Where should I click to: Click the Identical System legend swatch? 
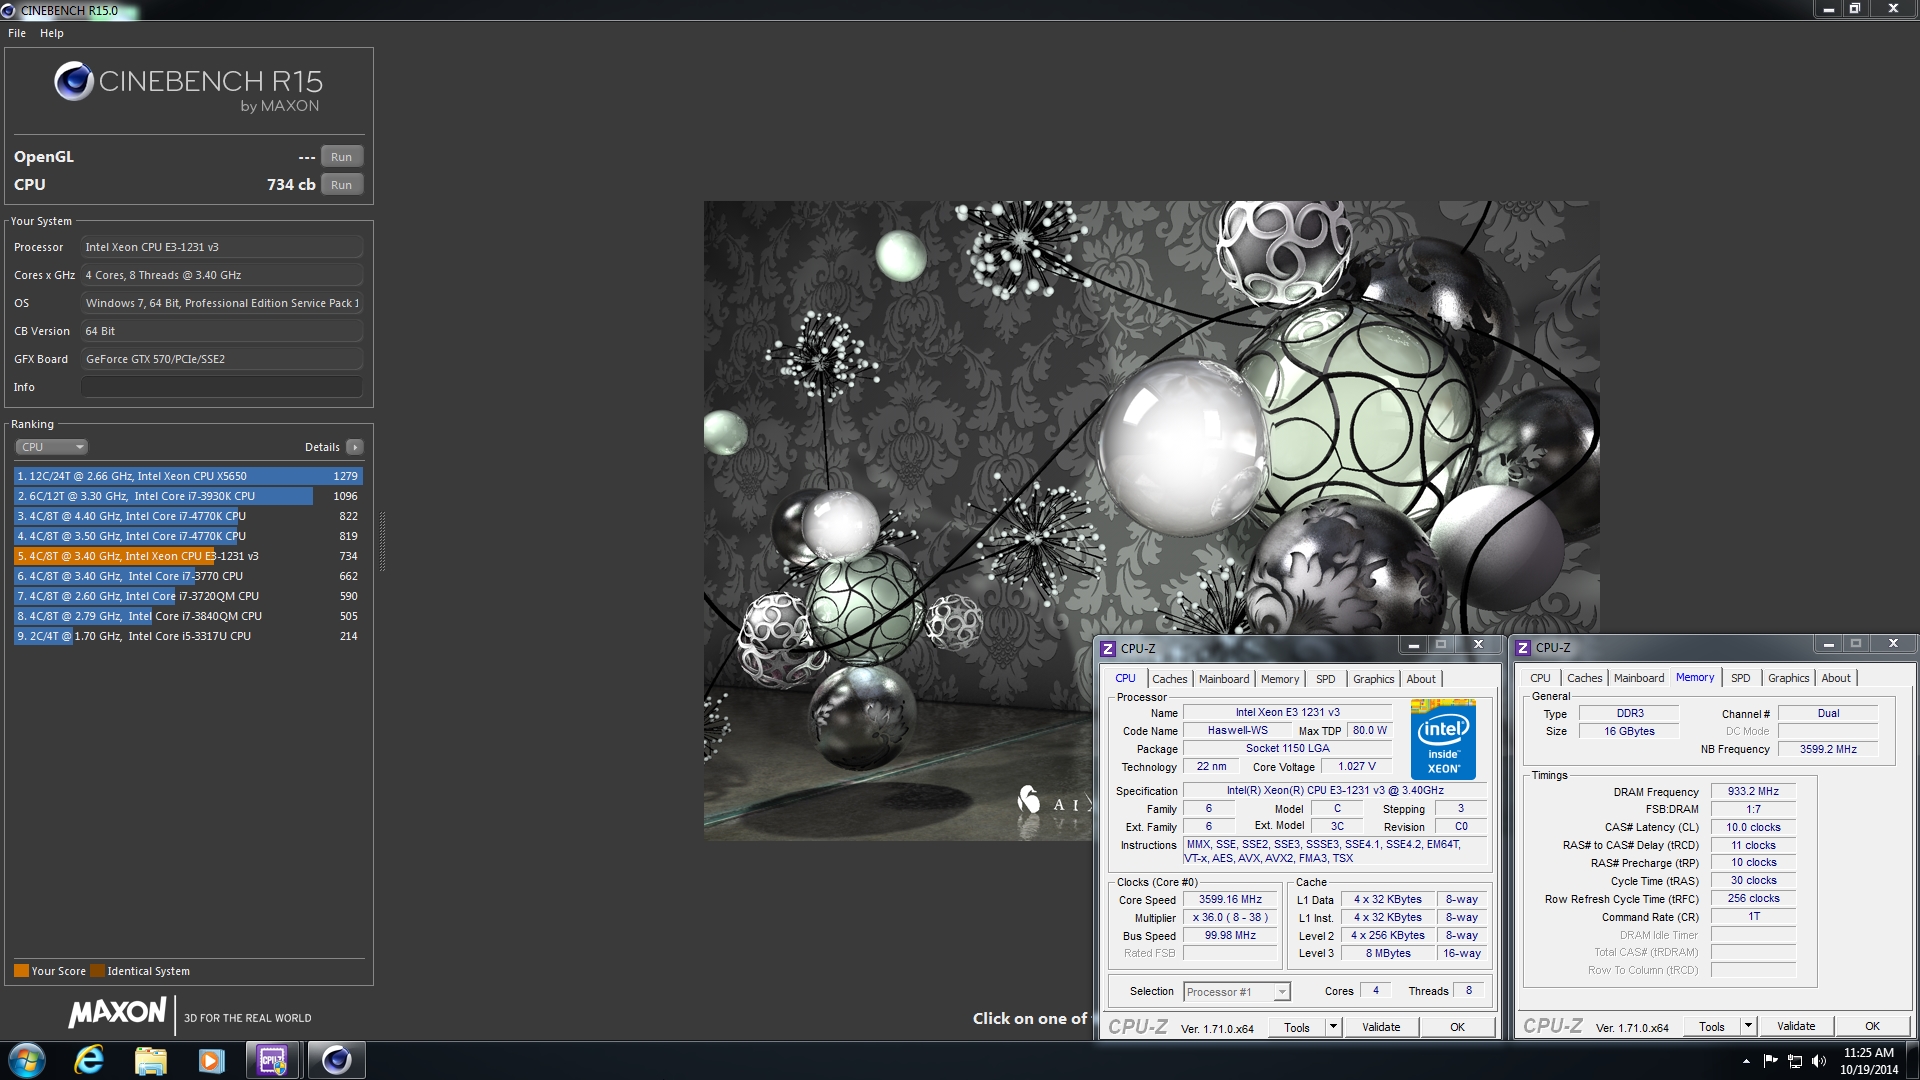(97, 971)
